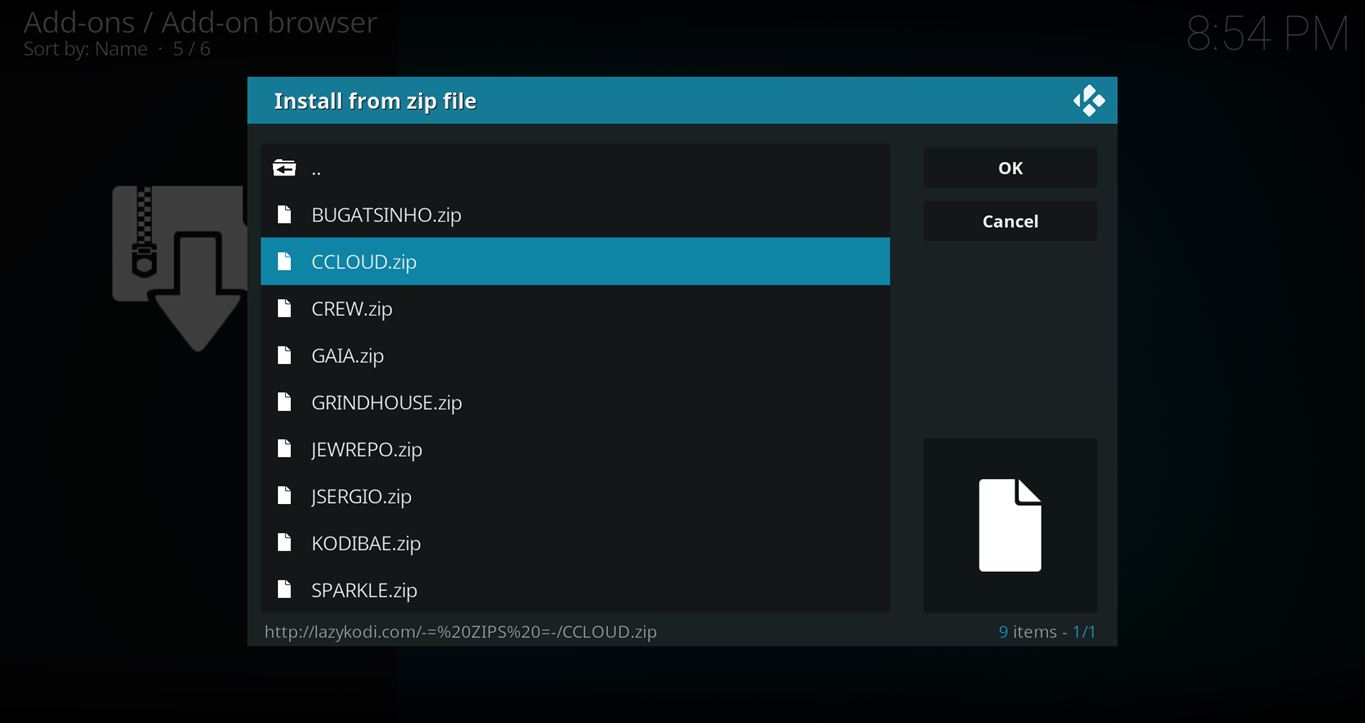The image size is (1365, 723).
Task: Click the large file preview thumbnail
Action: 1009,525
